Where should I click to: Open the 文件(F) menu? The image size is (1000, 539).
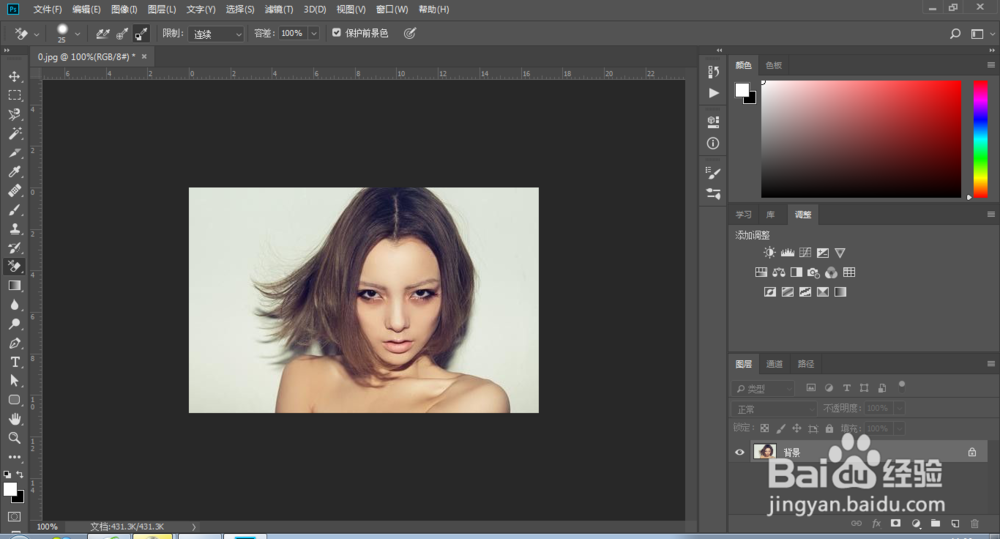(48, 10)
